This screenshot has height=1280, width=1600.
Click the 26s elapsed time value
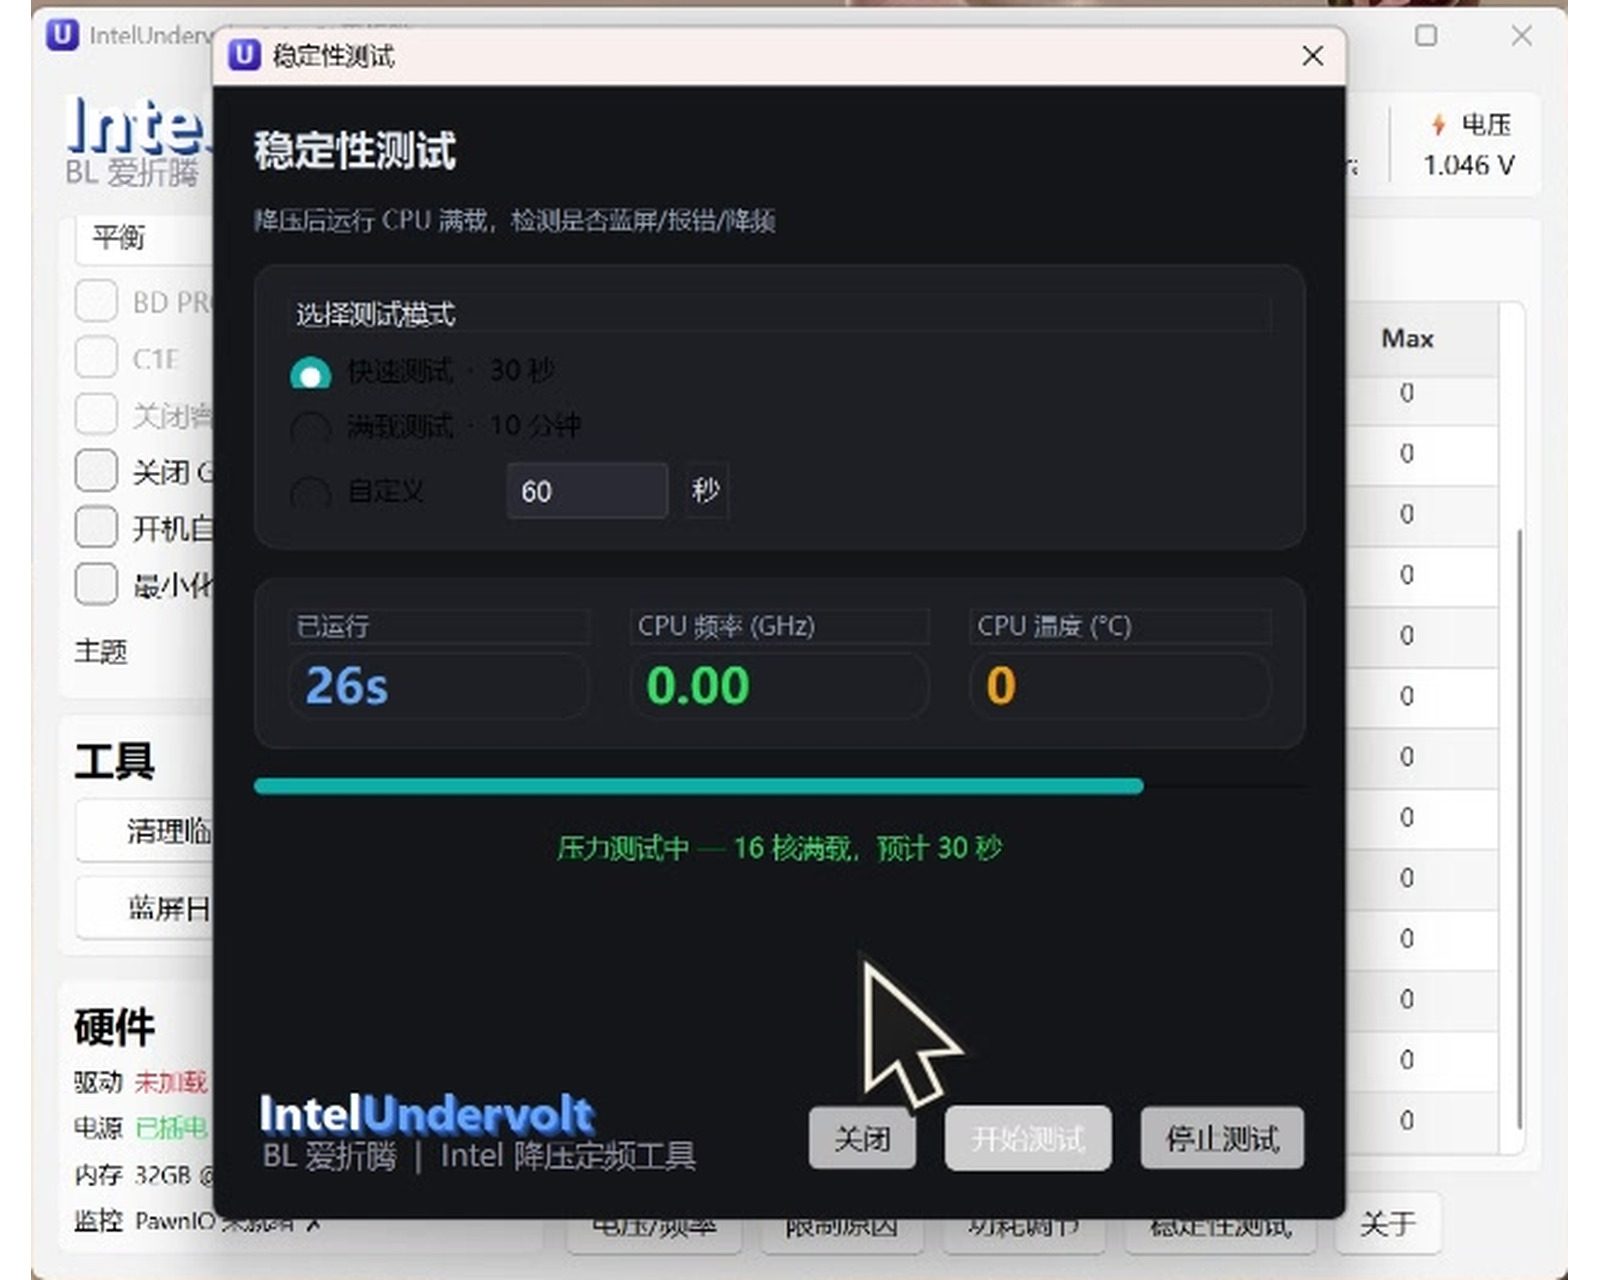[x=347, y=686]
